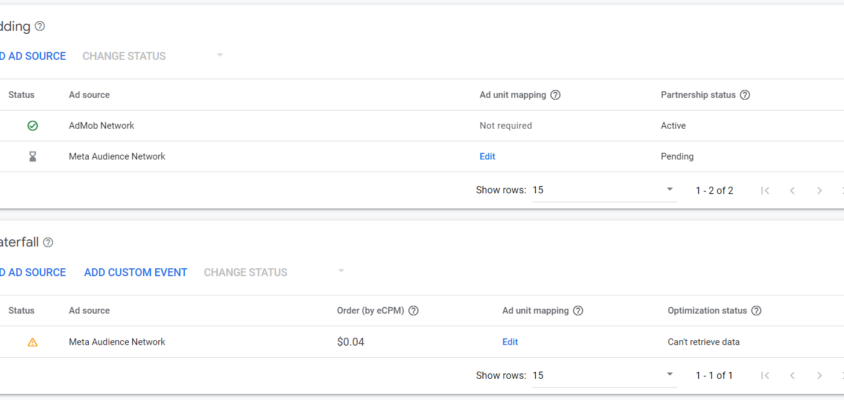Click the $0.04 eCPM value
The image size is (844, 400).
(x=351, y=342)
